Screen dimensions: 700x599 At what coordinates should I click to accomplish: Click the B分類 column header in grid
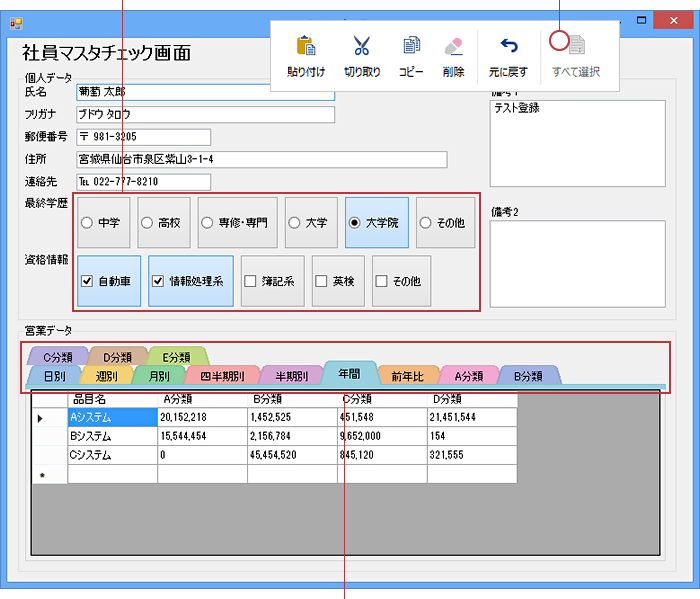pyautogui.click(x=293, y=399)
